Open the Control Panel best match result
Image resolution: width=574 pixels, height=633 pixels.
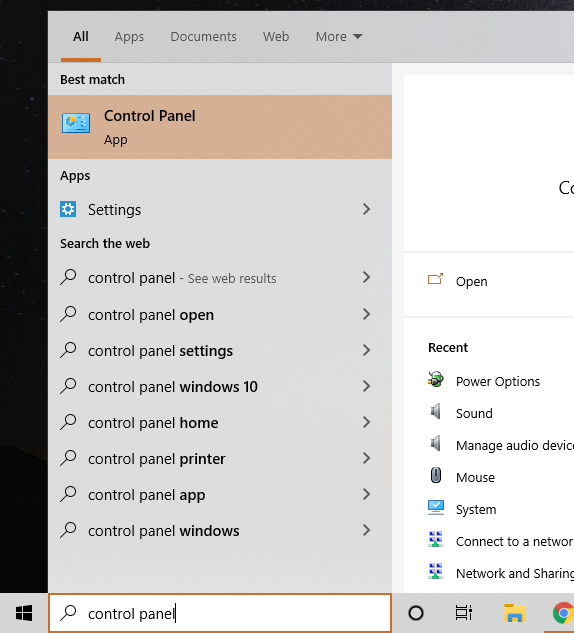point(220,127)
